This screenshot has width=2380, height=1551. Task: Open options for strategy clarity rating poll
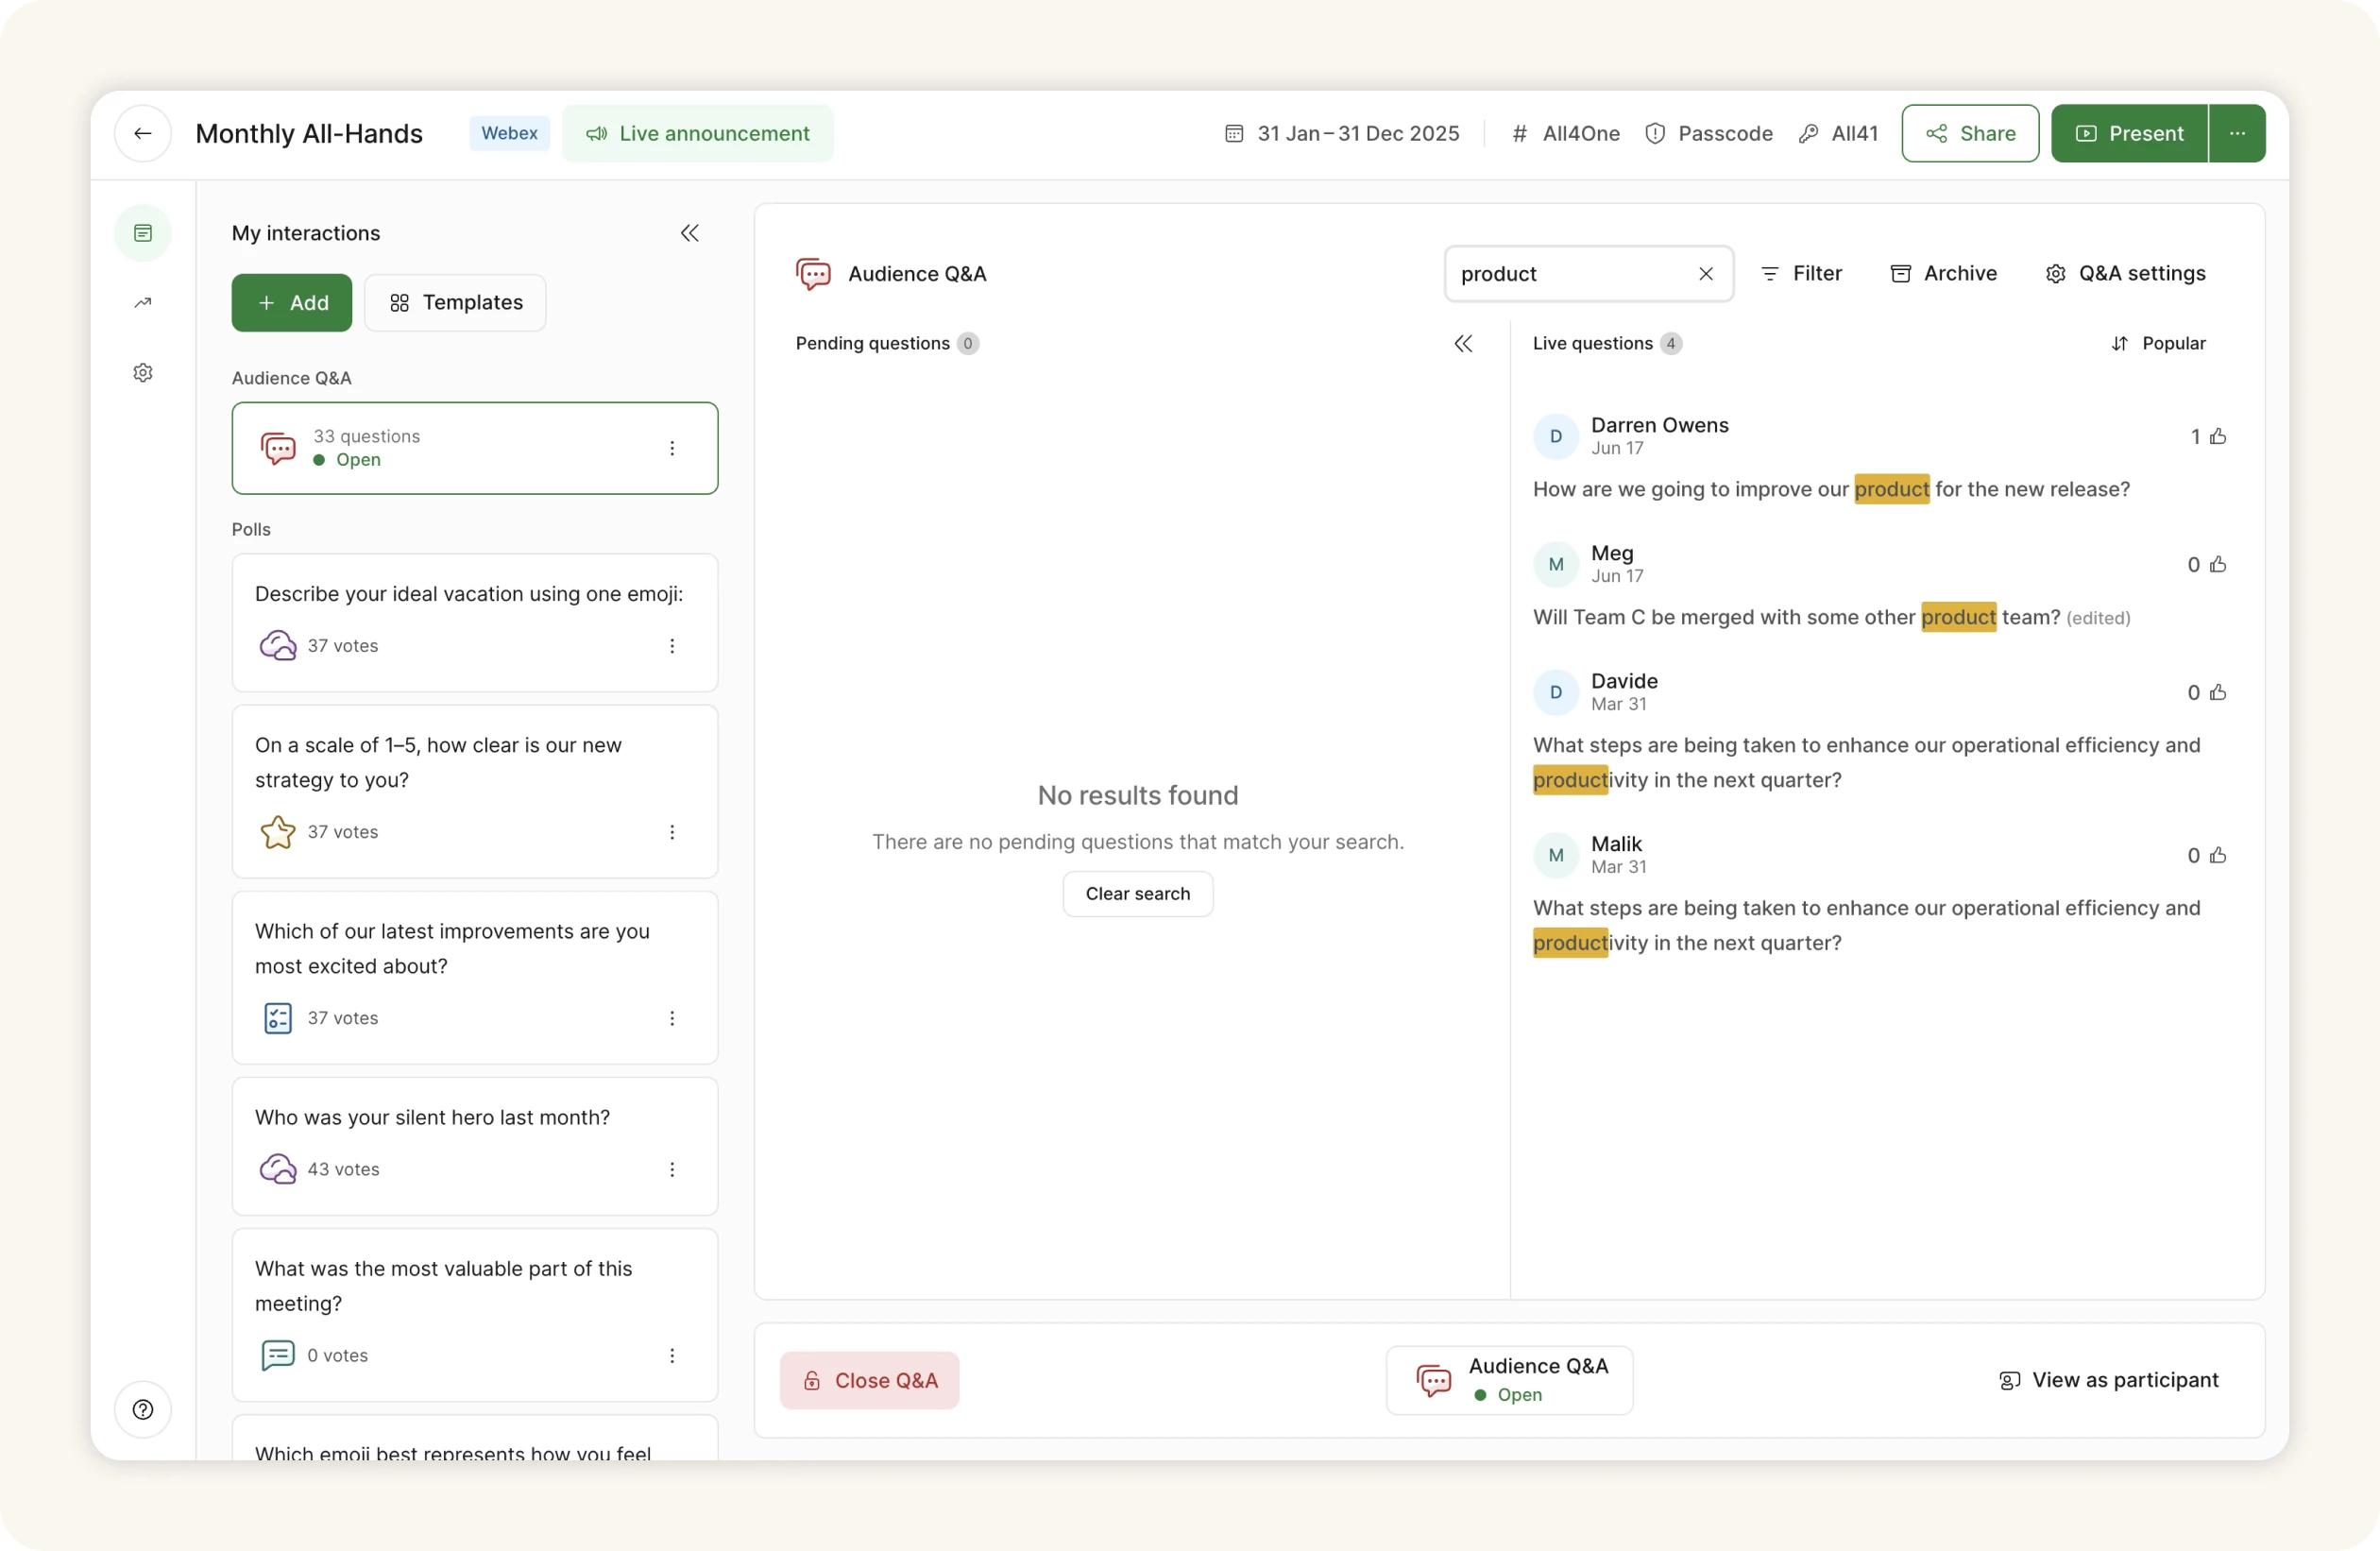point(672,832)
